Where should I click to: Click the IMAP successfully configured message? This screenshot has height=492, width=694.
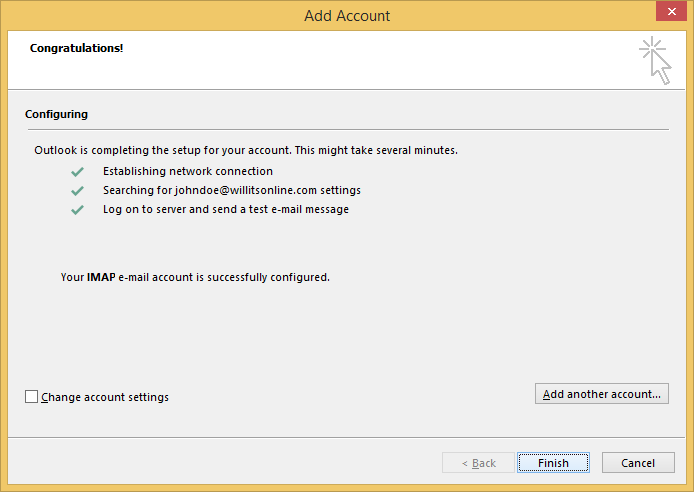tap(195, 277)
